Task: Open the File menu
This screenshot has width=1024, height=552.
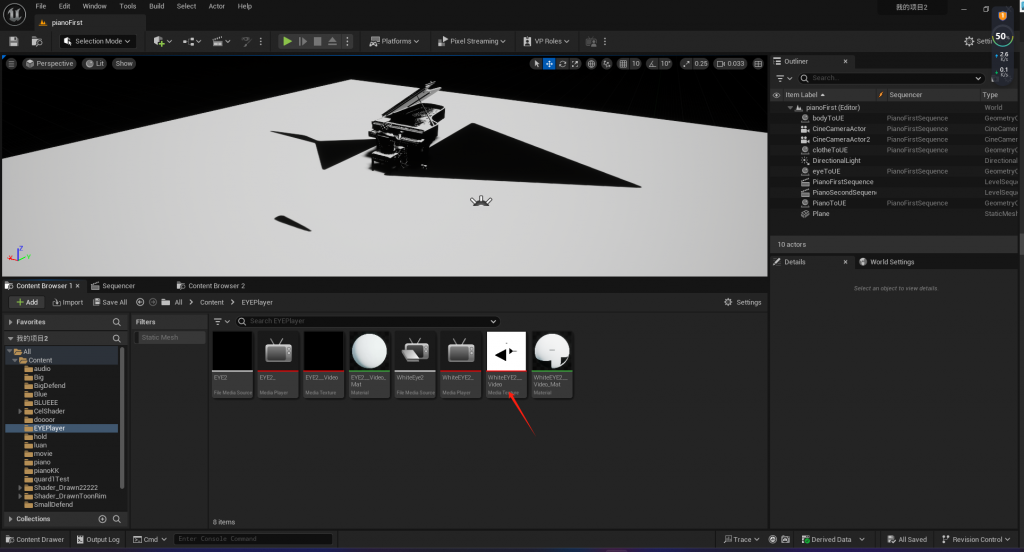Action: point(40,6)
